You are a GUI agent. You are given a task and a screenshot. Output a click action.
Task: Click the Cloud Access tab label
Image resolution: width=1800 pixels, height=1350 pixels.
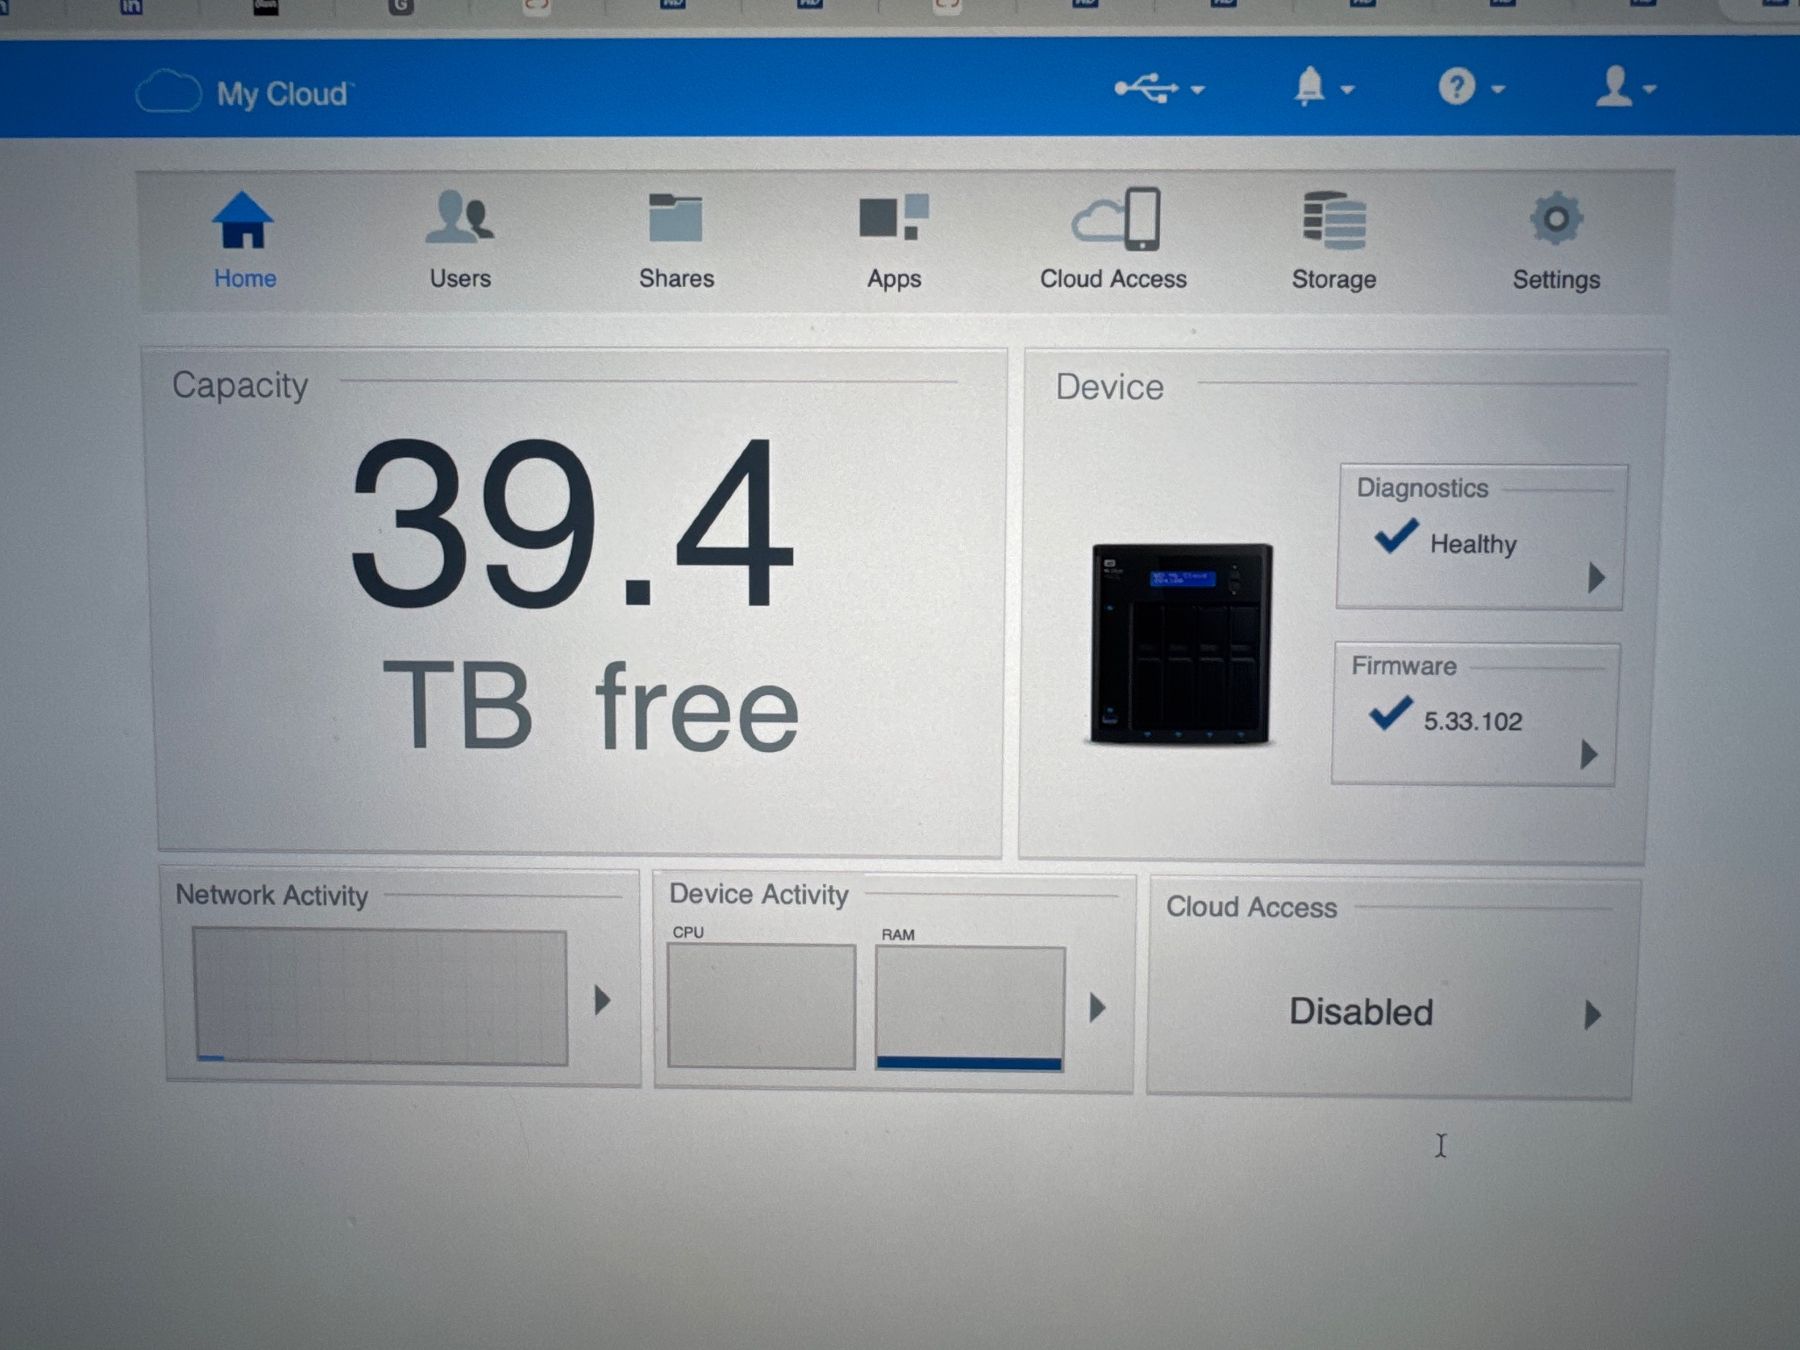point(1113,279)
